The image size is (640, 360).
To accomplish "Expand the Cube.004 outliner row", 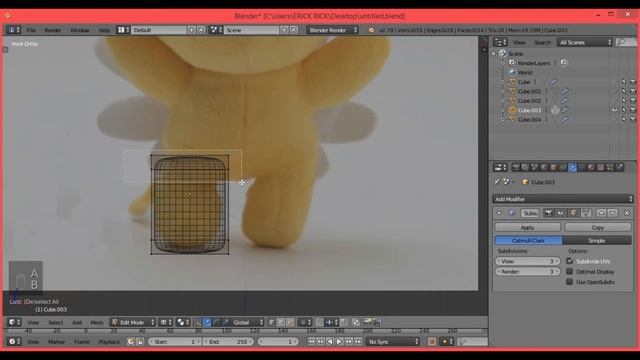I will (503, 120).
